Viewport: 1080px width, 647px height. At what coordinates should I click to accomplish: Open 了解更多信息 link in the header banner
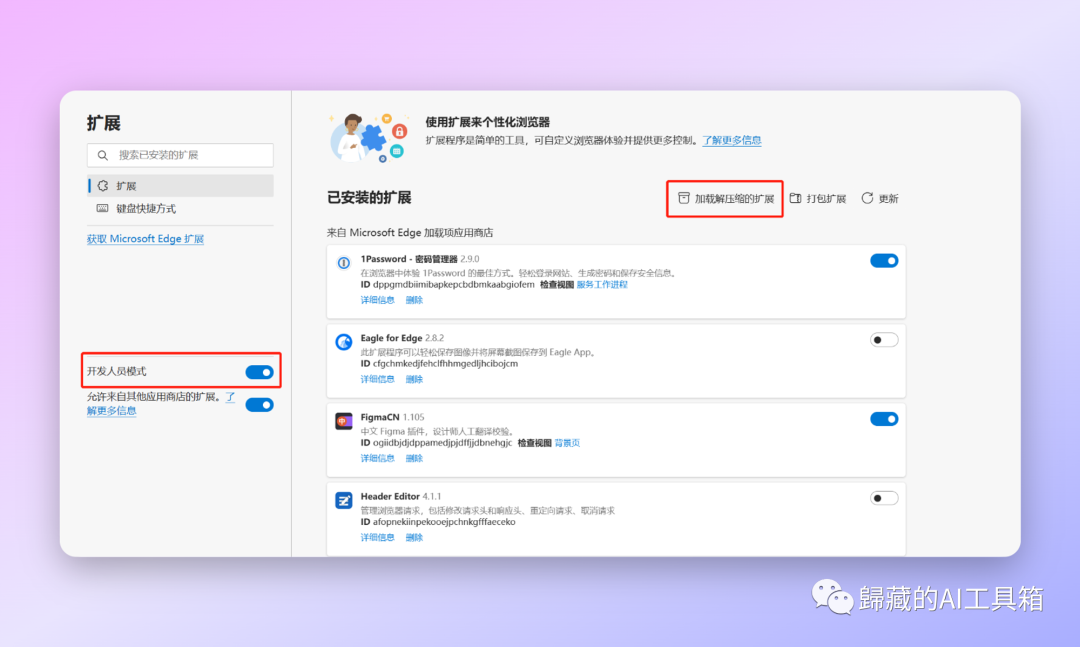[731, 141]
